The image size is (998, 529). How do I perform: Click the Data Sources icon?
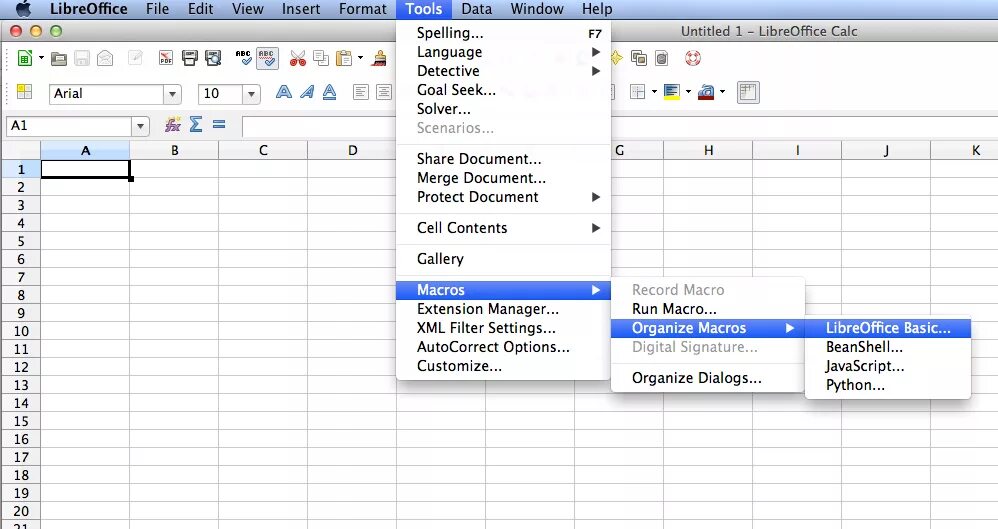pos(662,59)
